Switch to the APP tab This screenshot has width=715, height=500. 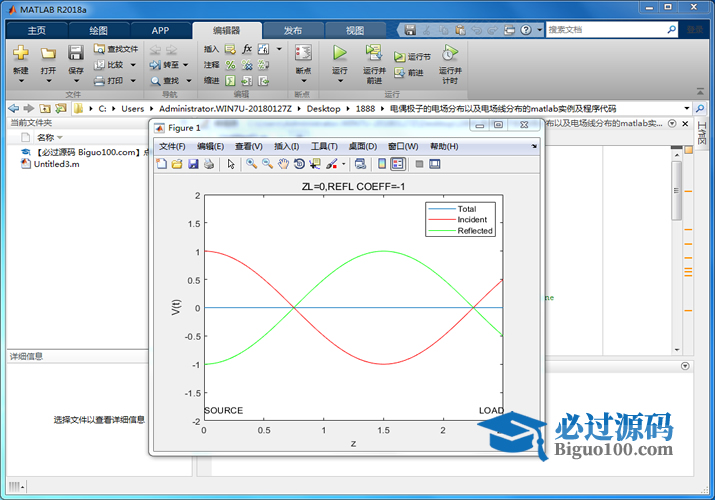[161, 31]
